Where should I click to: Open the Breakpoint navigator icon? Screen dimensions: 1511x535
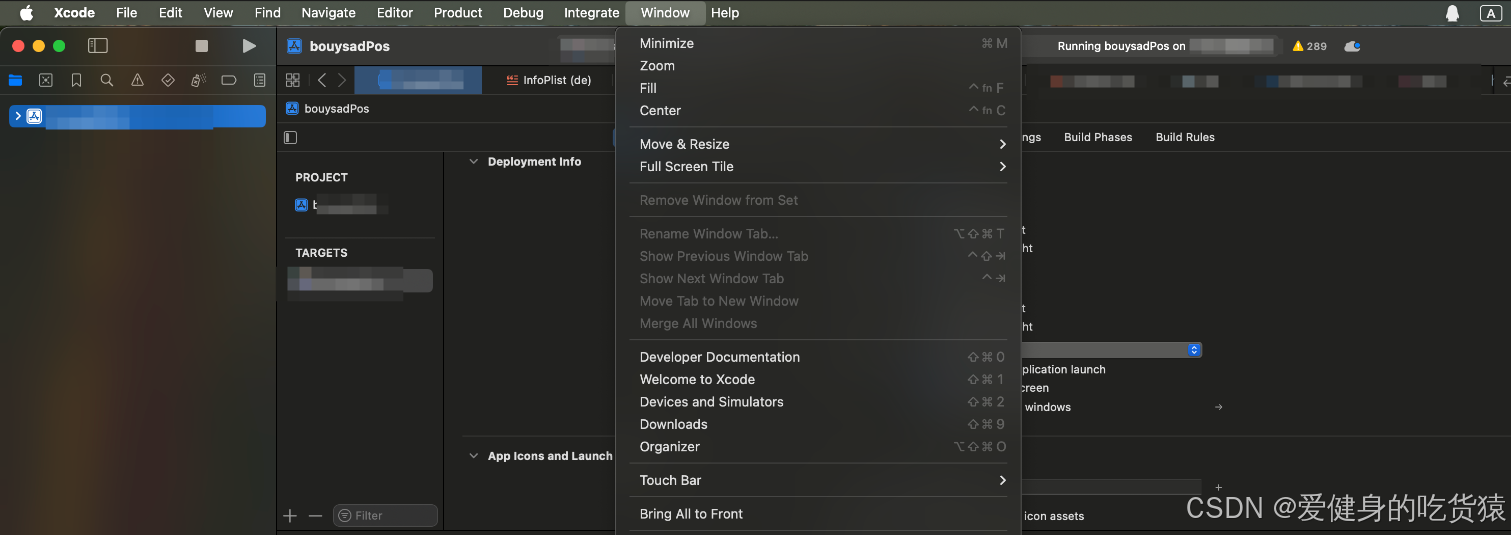pyautogui.click(x=229, y=80)
